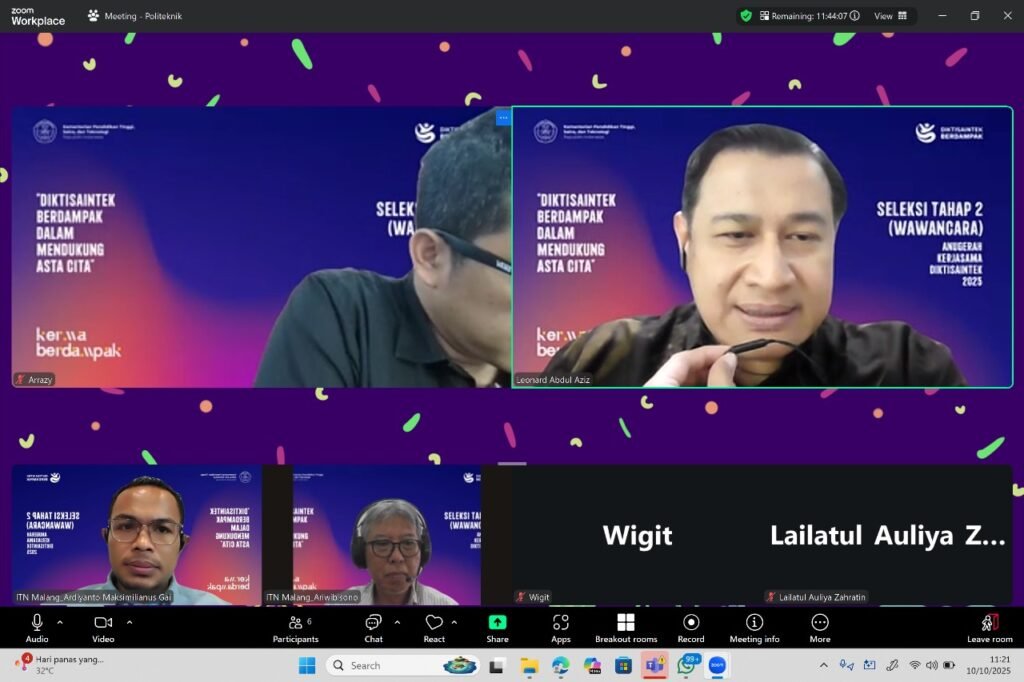This screenshot has width=1024, height=682.
Task: Open the Chat panel
Action: click(x=373, y=628)
